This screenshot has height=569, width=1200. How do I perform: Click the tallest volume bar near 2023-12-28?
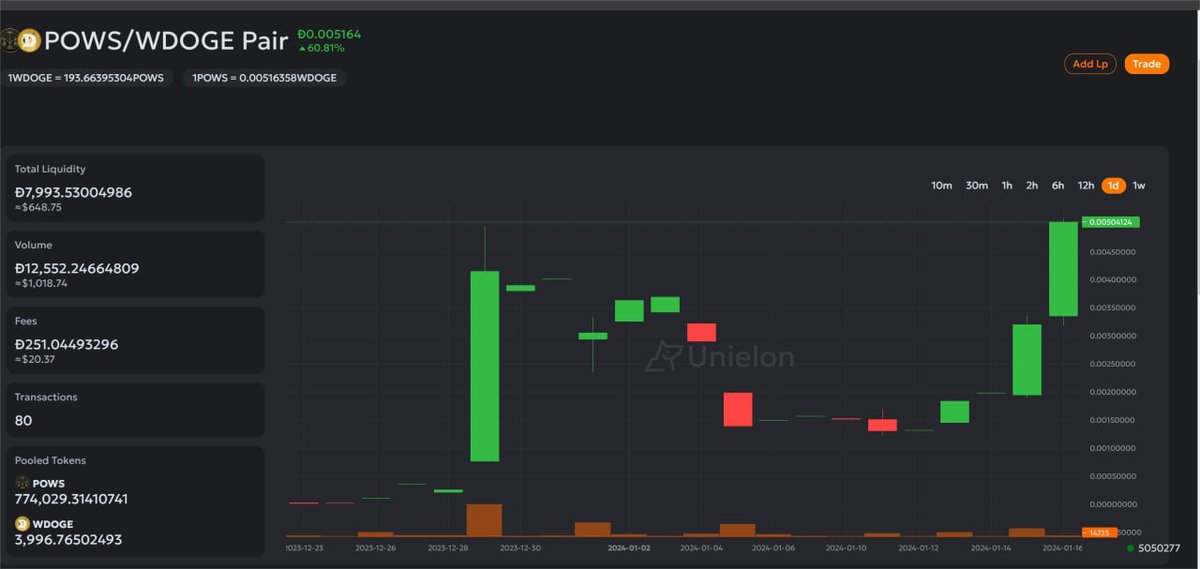coord(484,520)
